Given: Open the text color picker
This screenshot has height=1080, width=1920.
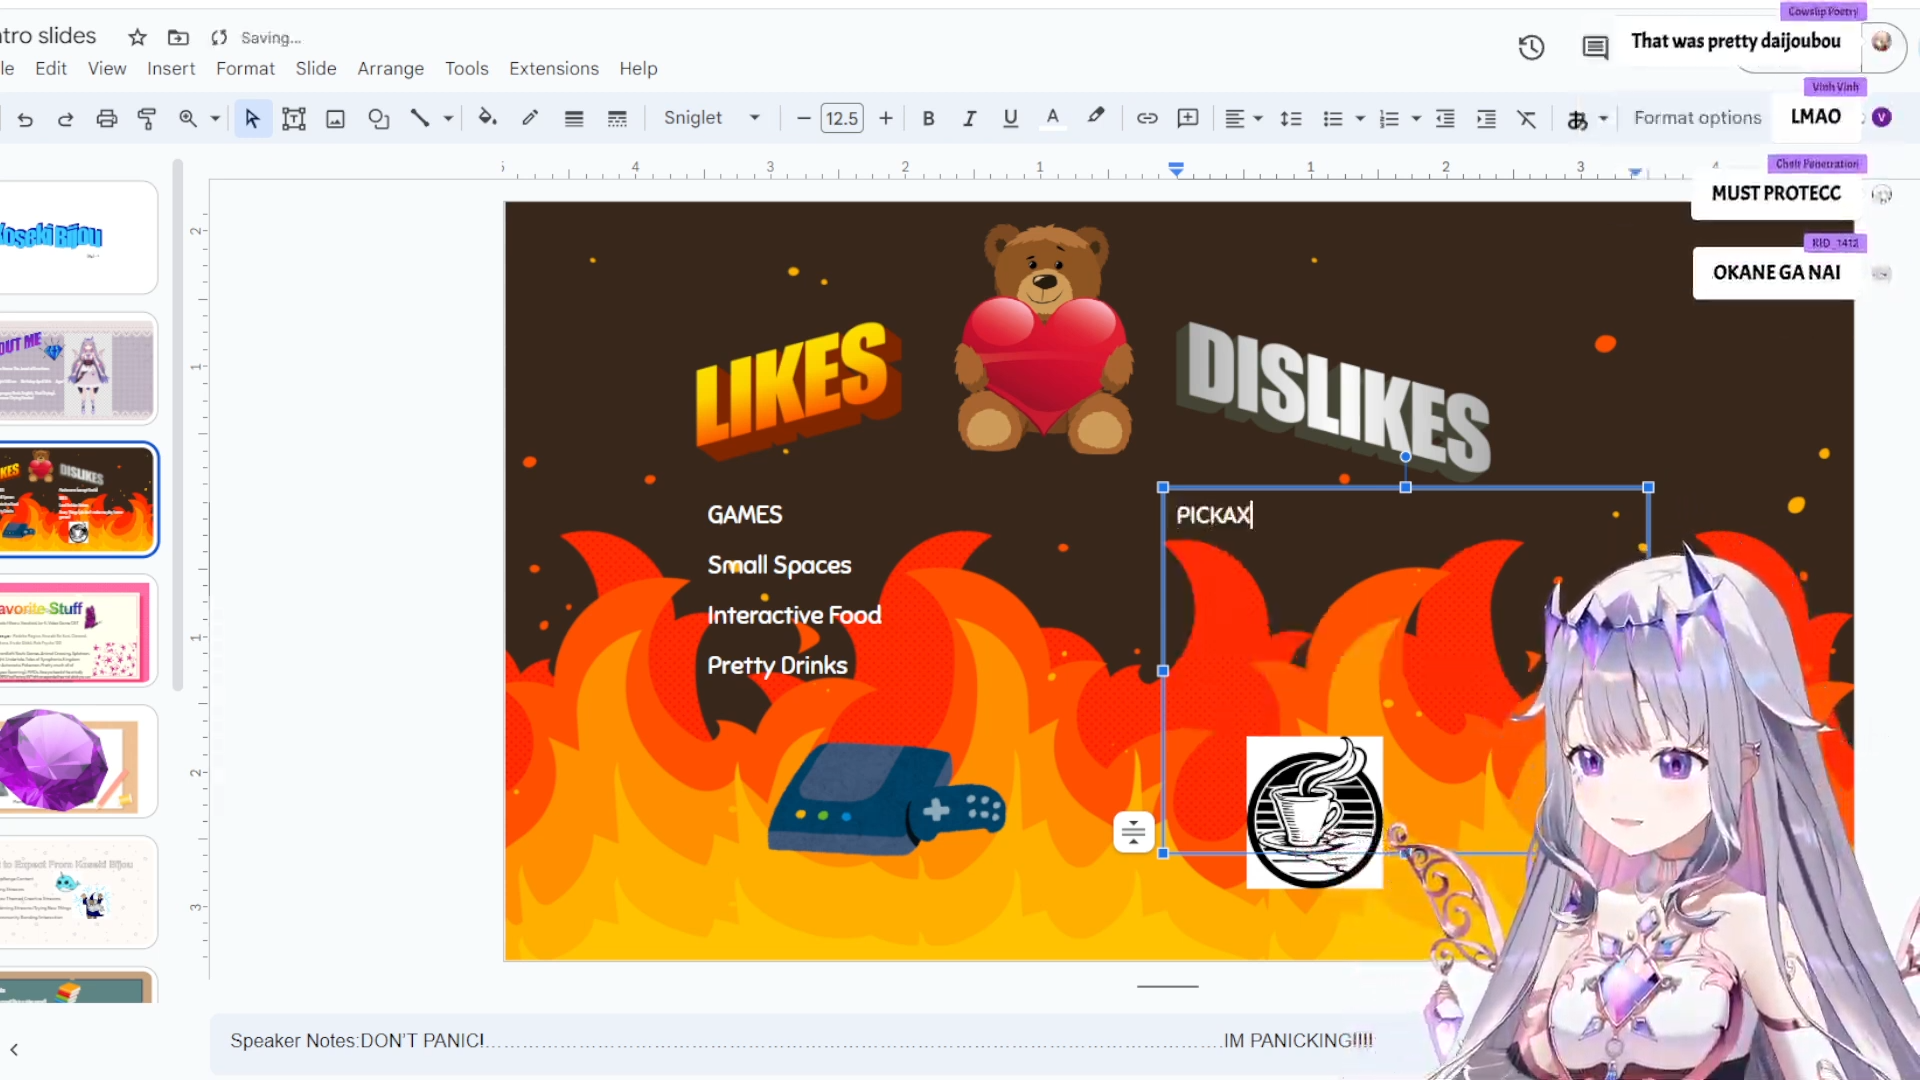Looking at the screenshot, I should pyautogui.click(x=1053, y=118).
